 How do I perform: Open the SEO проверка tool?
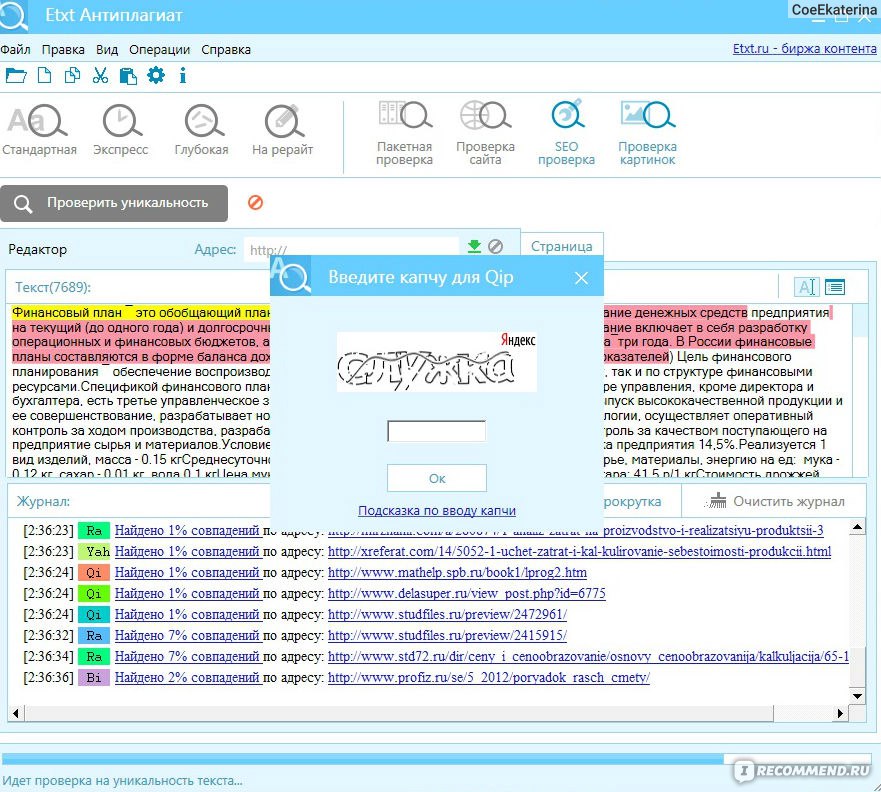566,133
